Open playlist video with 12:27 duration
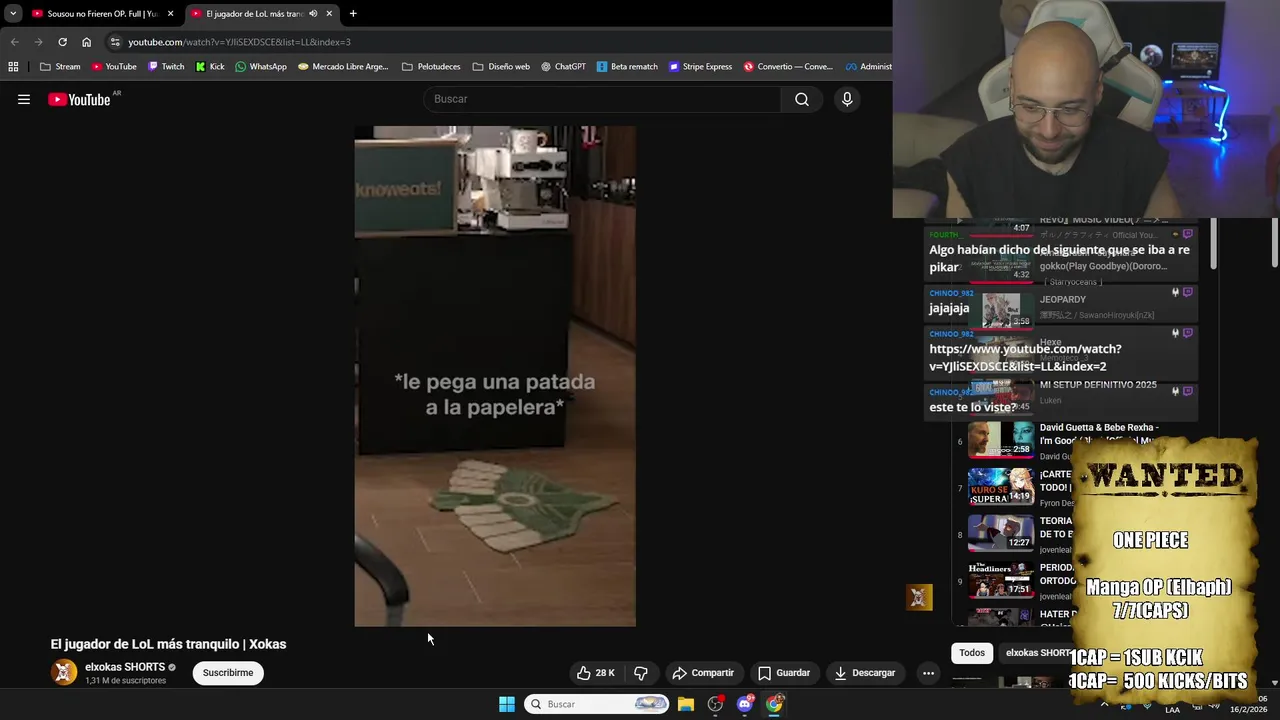The width and height of the screenshot is (1280, 720). (x=1001, y=533)
